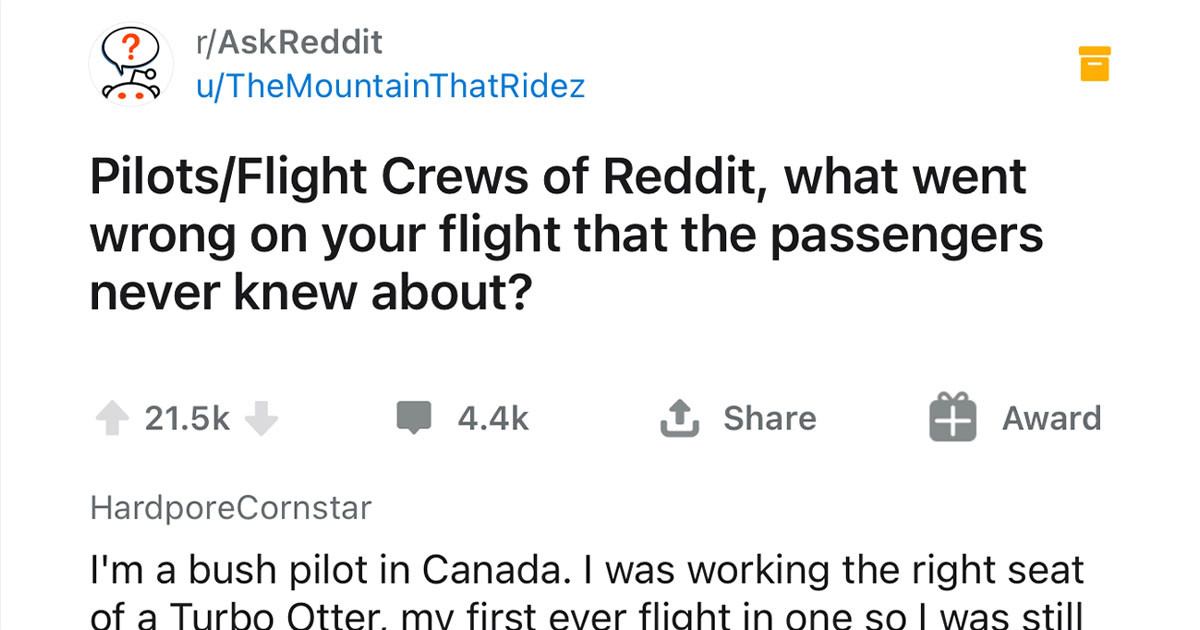This screenshot has height=630, width=1200.
Task: Click the Share button label
Action: (x=769, y=417)
